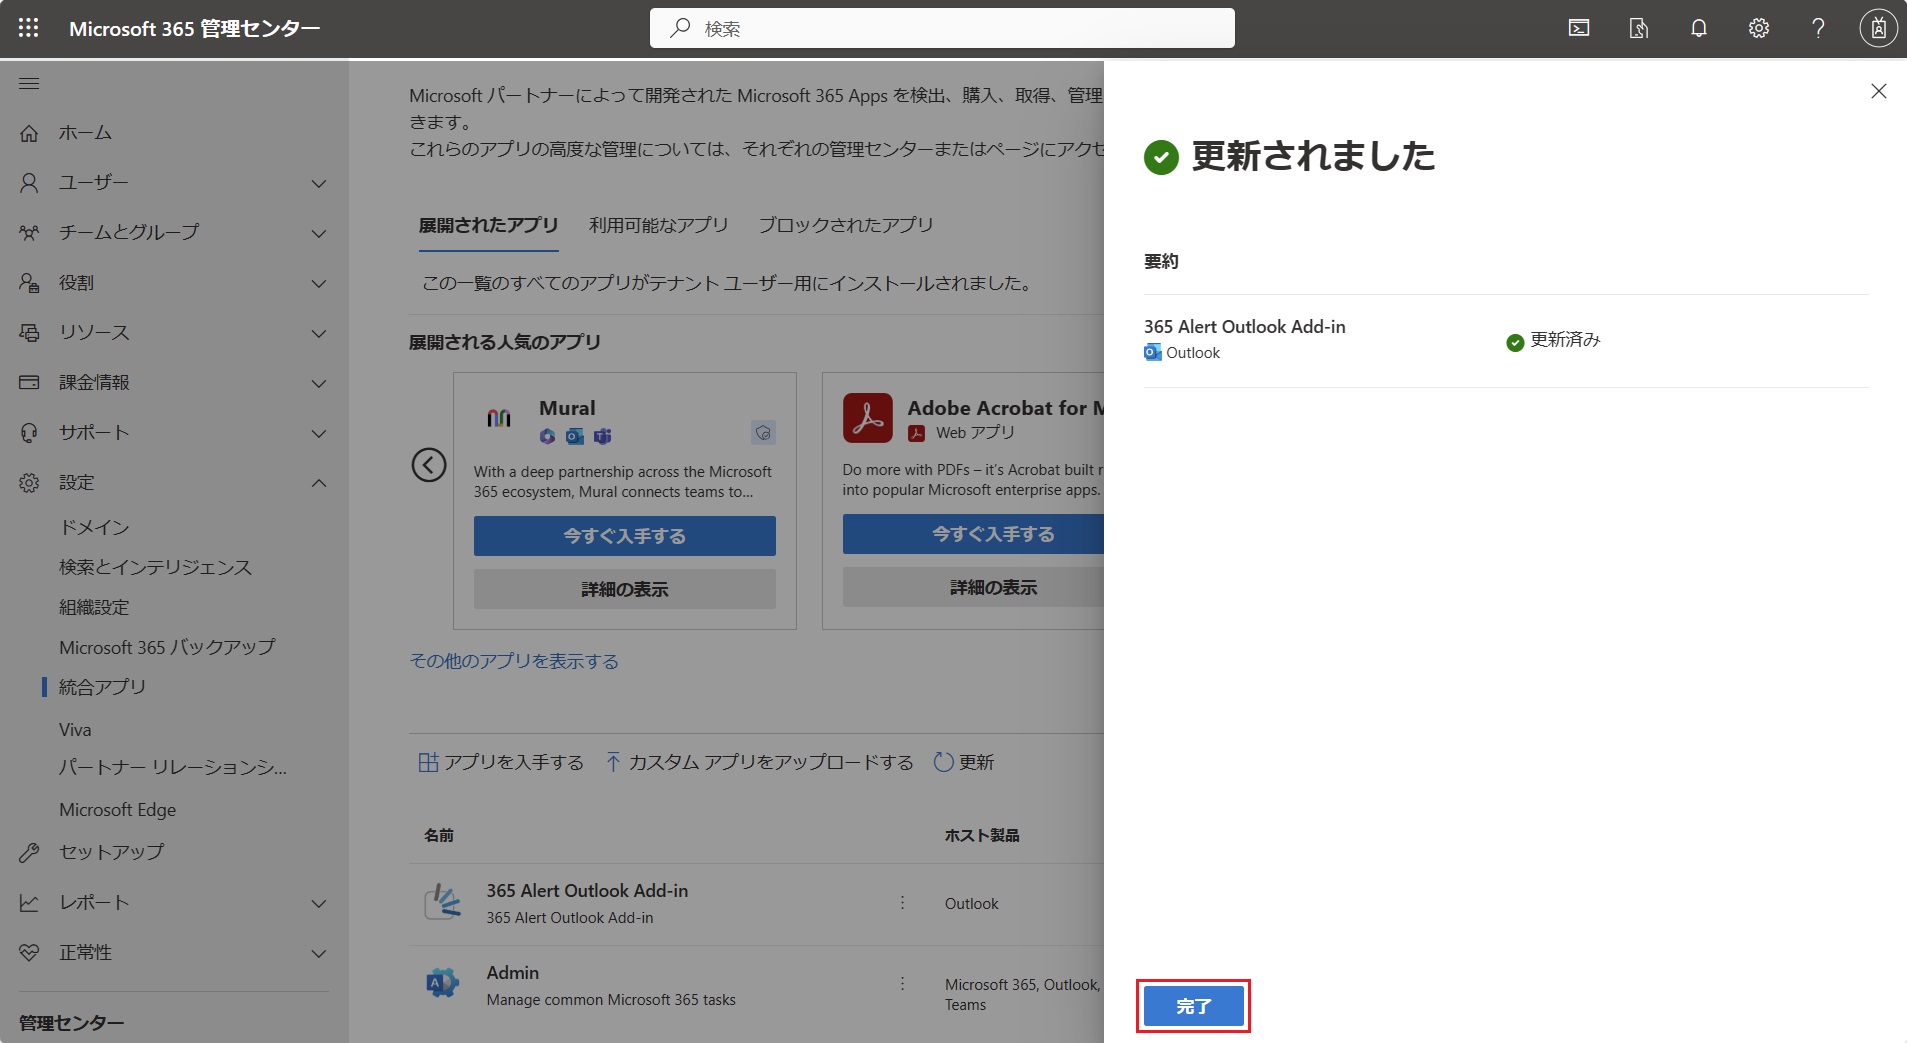Open the account profile avatar
The image size is (1907, 1043).
coord(1877,28)
